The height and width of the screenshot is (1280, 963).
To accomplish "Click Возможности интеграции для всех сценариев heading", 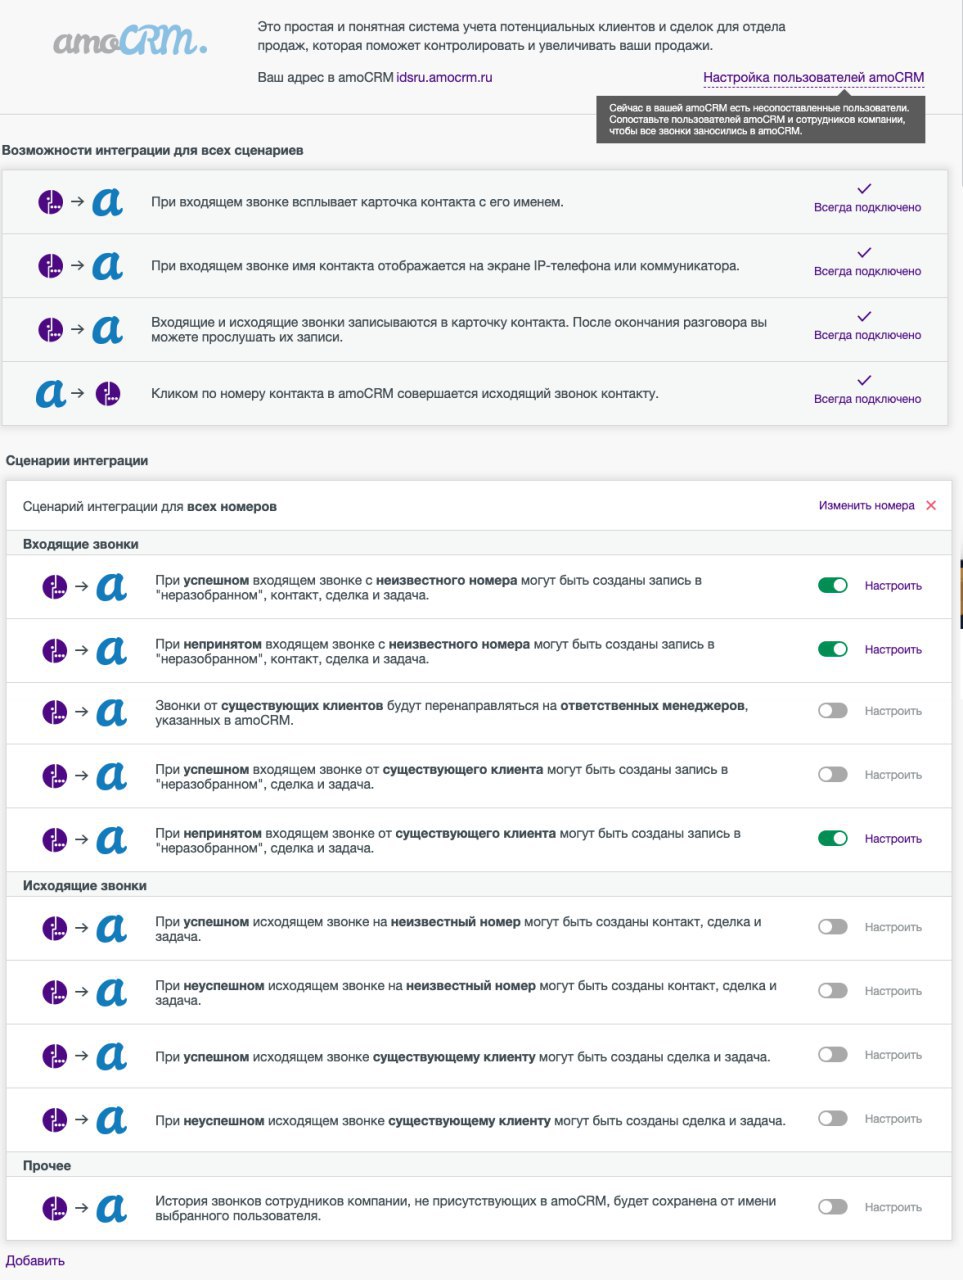I will [153, 151].
